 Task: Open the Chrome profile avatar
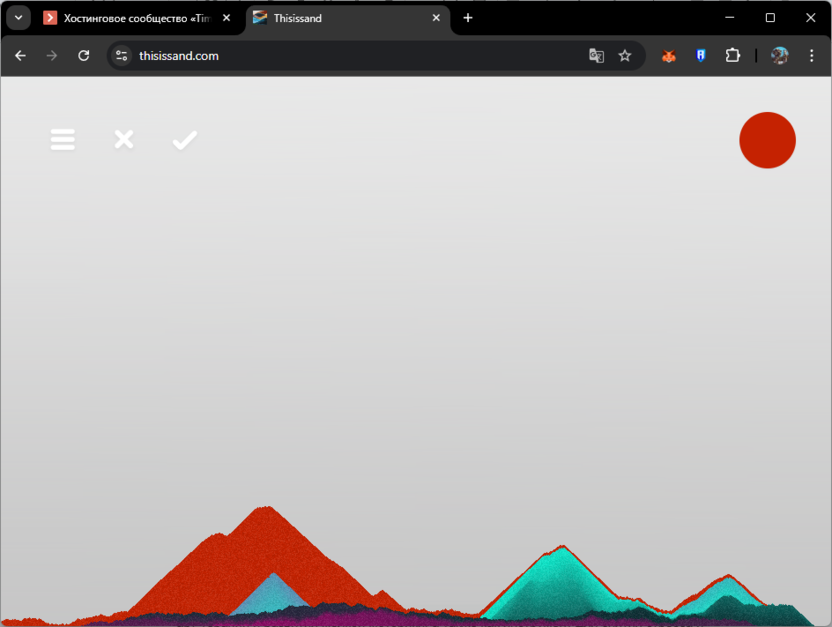779,56
